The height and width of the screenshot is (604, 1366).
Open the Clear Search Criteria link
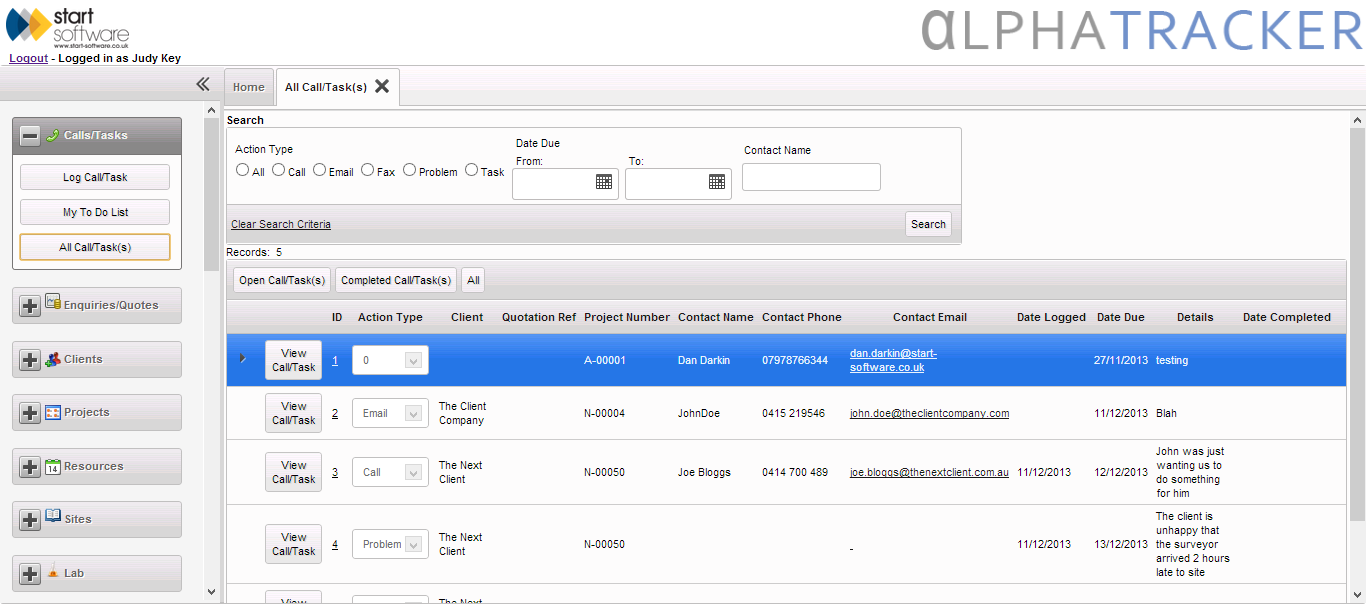280,223
